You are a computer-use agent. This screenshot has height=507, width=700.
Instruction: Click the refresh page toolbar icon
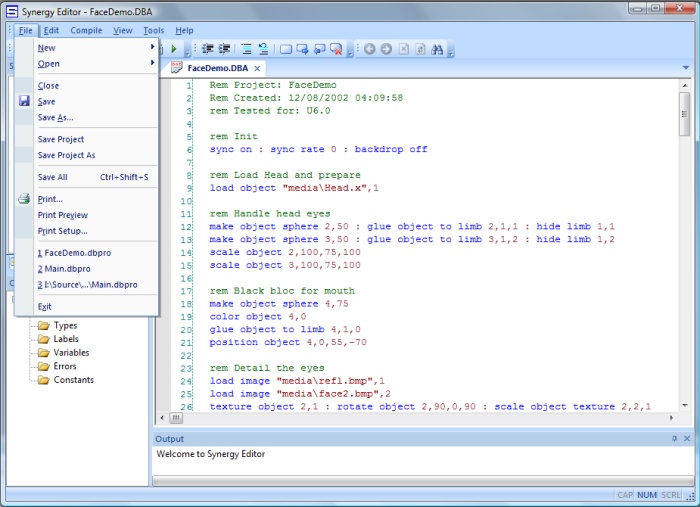420,49
